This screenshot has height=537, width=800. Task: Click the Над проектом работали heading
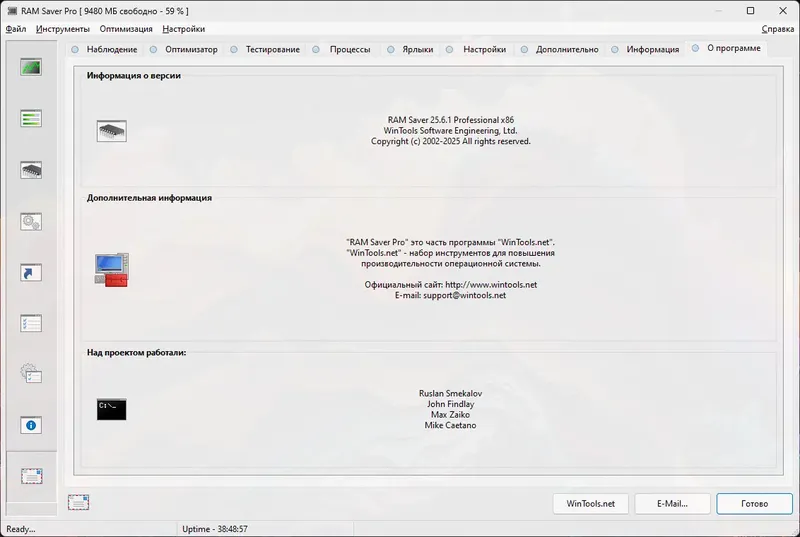[136, 352]
